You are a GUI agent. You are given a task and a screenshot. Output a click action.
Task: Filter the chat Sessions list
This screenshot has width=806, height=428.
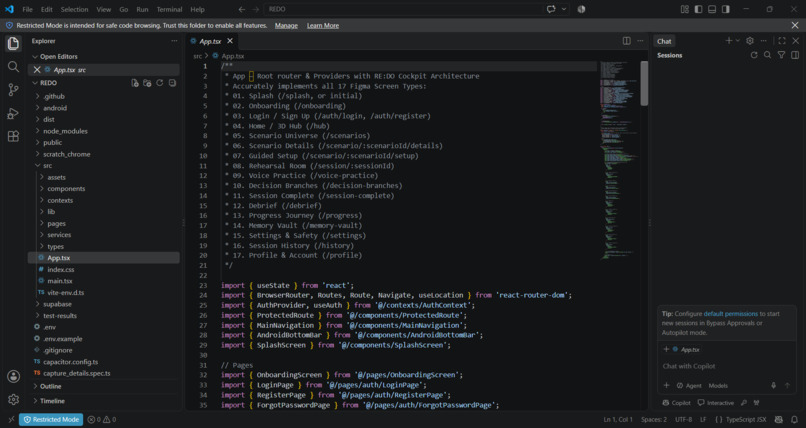[781, 55]
